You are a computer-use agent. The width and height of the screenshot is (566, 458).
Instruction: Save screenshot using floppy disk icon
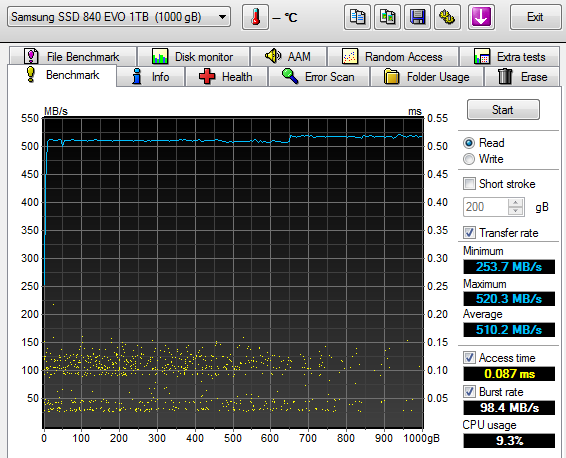pos(417,17)
